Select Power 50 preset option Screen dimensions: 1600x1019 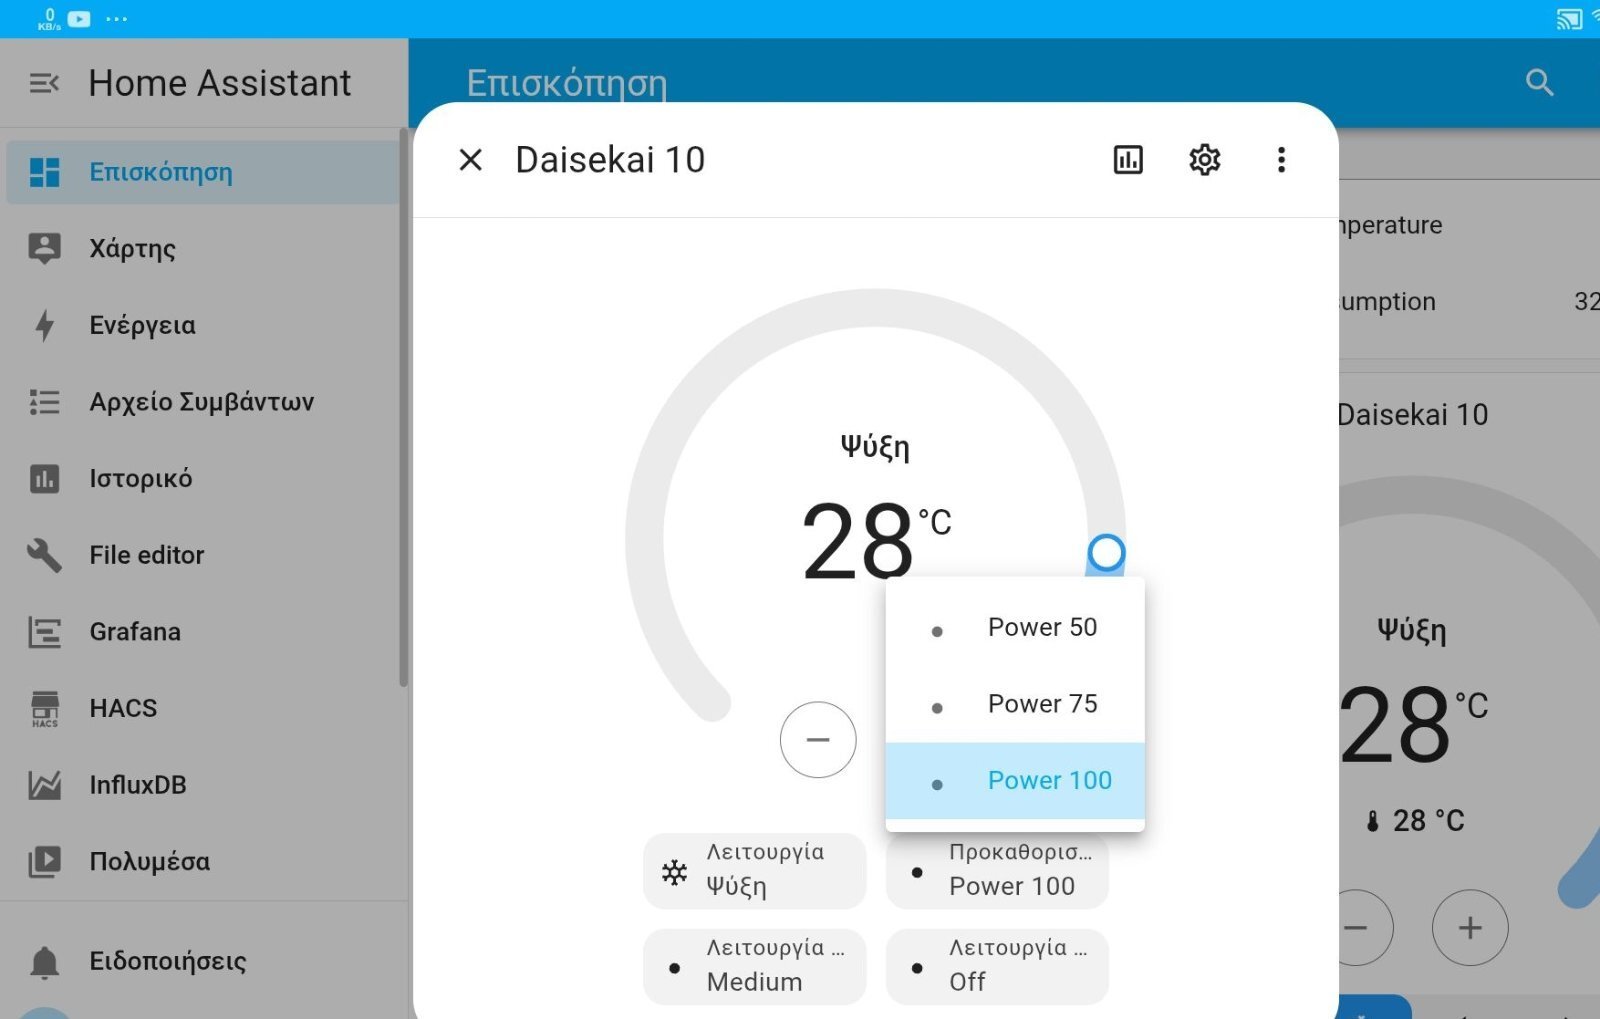(x=1015, y=628)
